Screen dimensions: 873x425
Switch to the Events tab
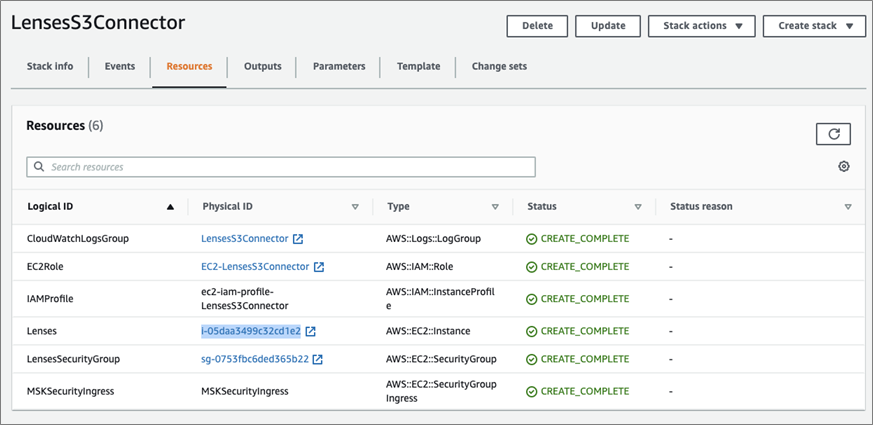pyautogui.click(x=120, y=67)
